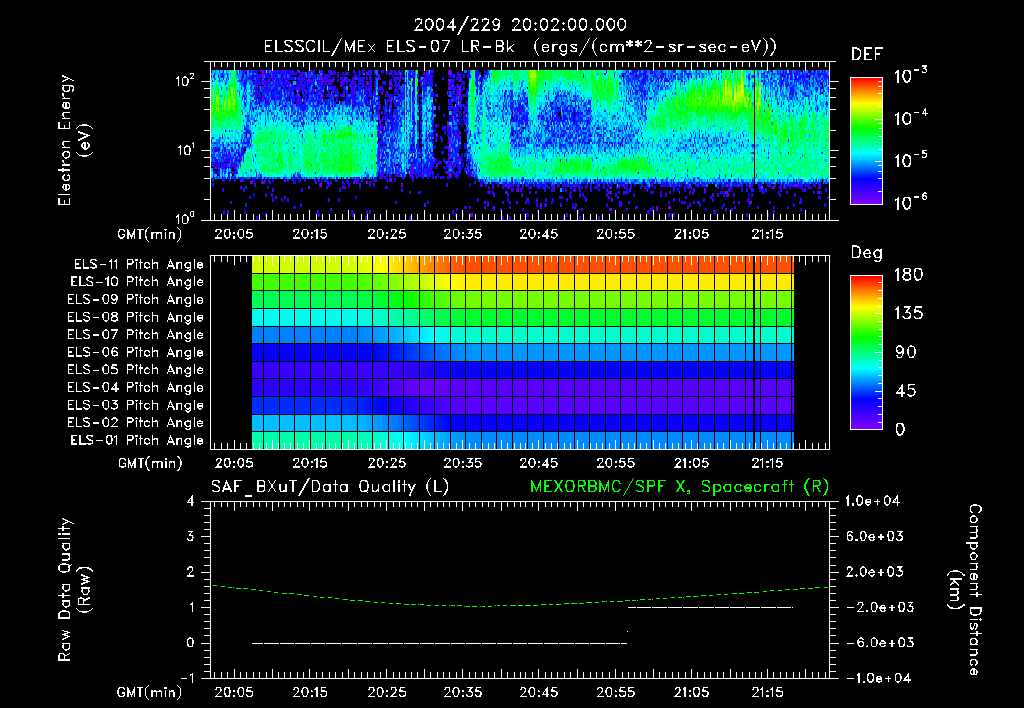Click the white data quality line at level 1
The width and height of the screenshot is (1024, 708).
coord(711,607)
